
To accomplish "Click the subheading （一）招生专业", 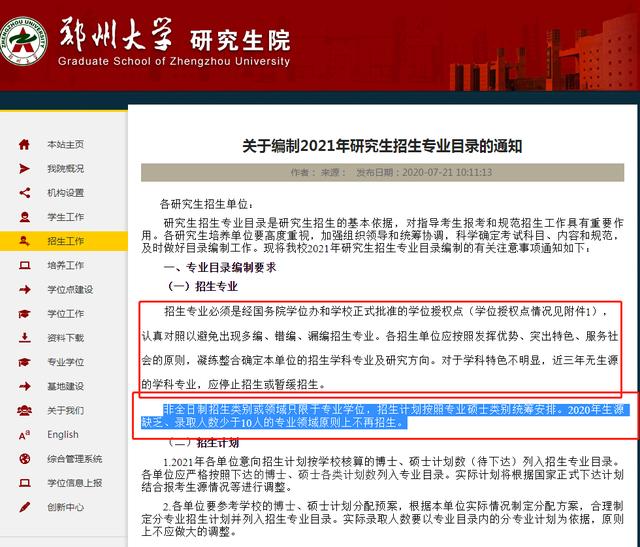I will click(202, 286).
